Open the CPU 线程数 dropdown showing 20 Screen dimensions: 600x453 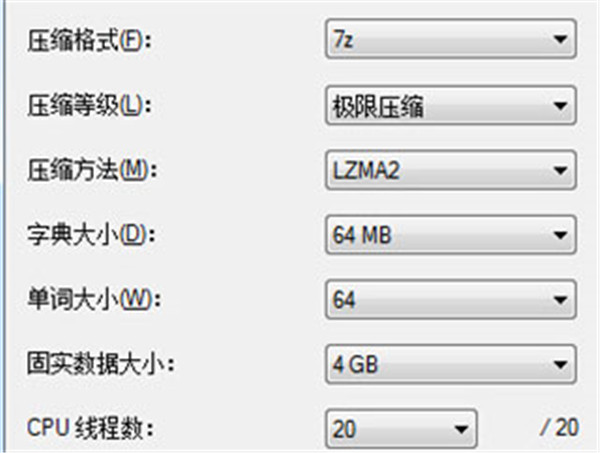(401, 429)
